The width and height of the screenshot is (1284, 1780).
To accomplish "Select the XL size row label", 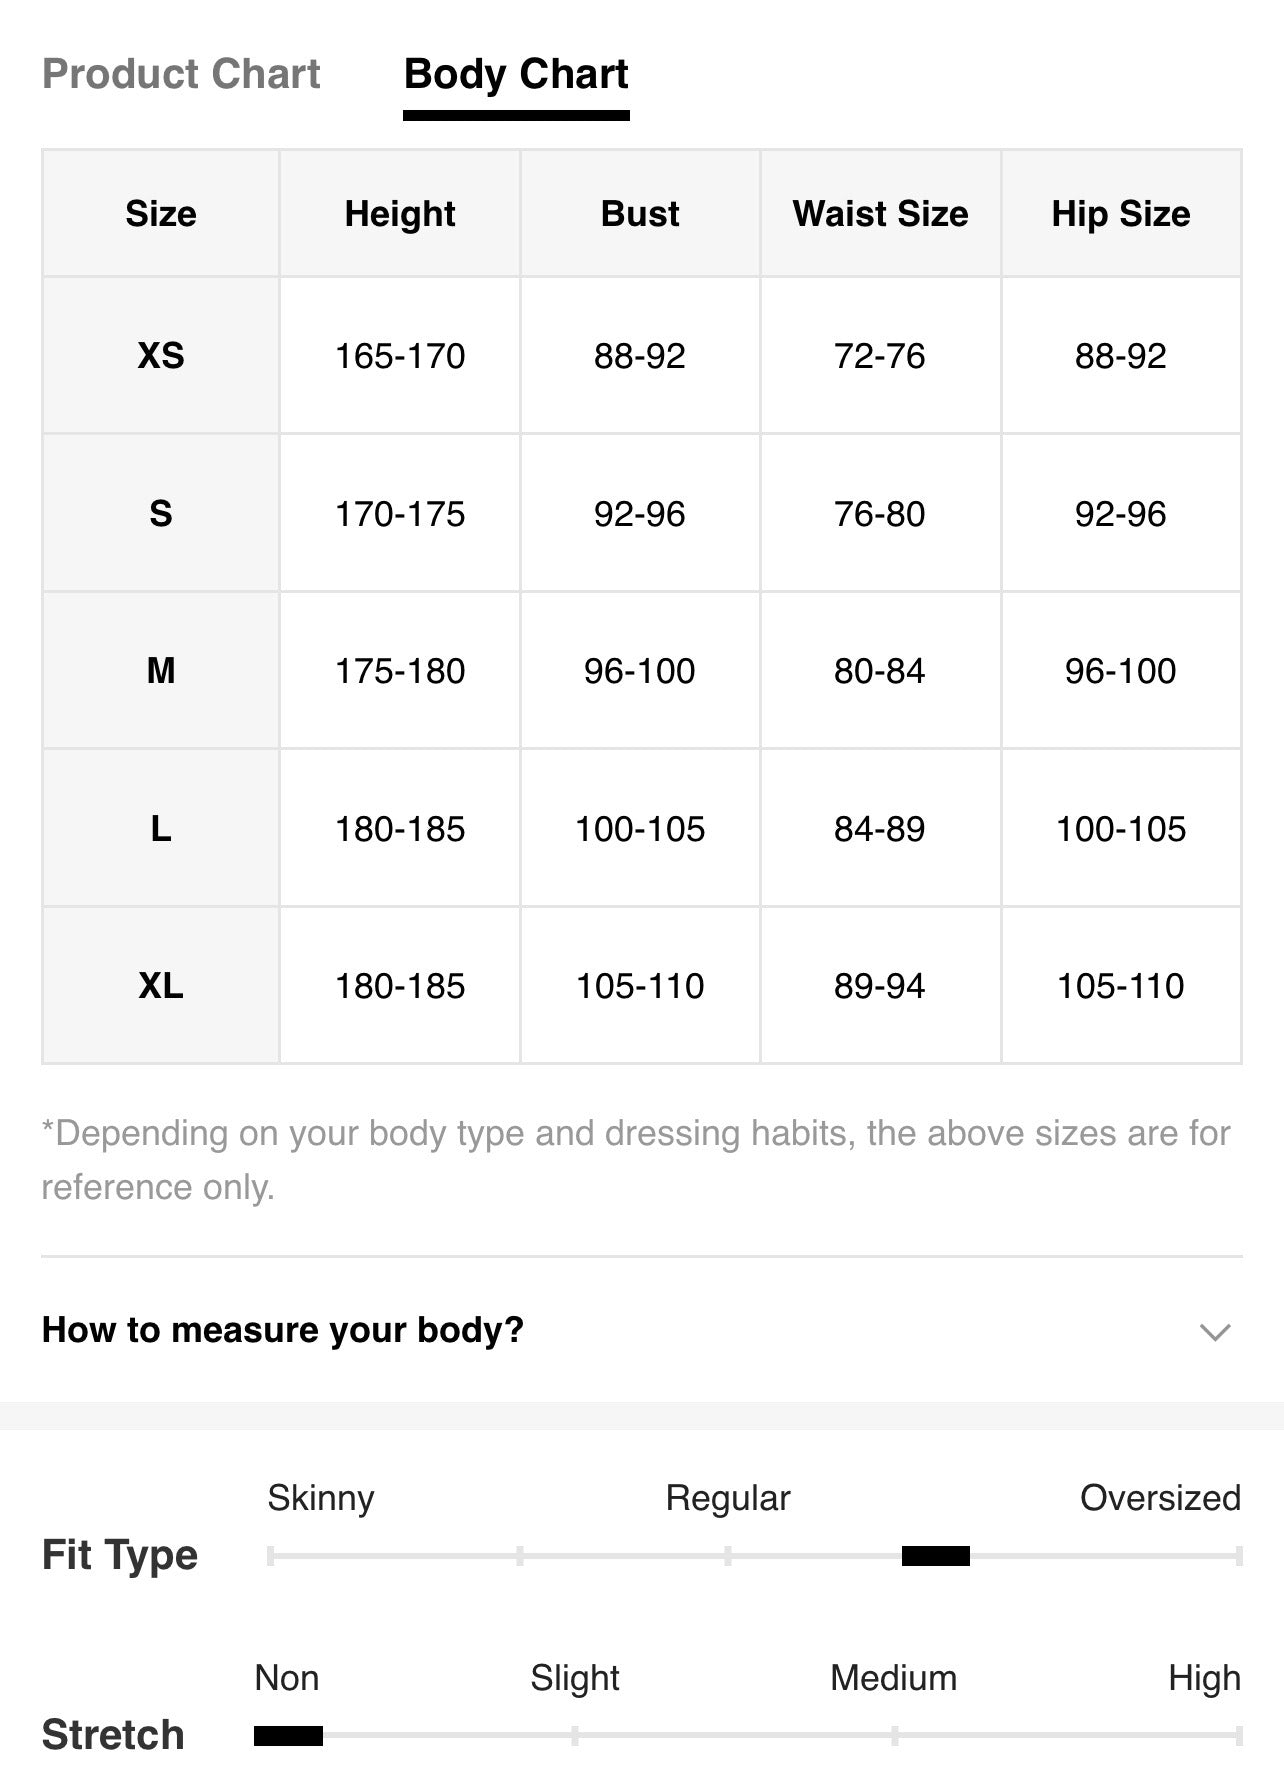I will pos(161,985).
